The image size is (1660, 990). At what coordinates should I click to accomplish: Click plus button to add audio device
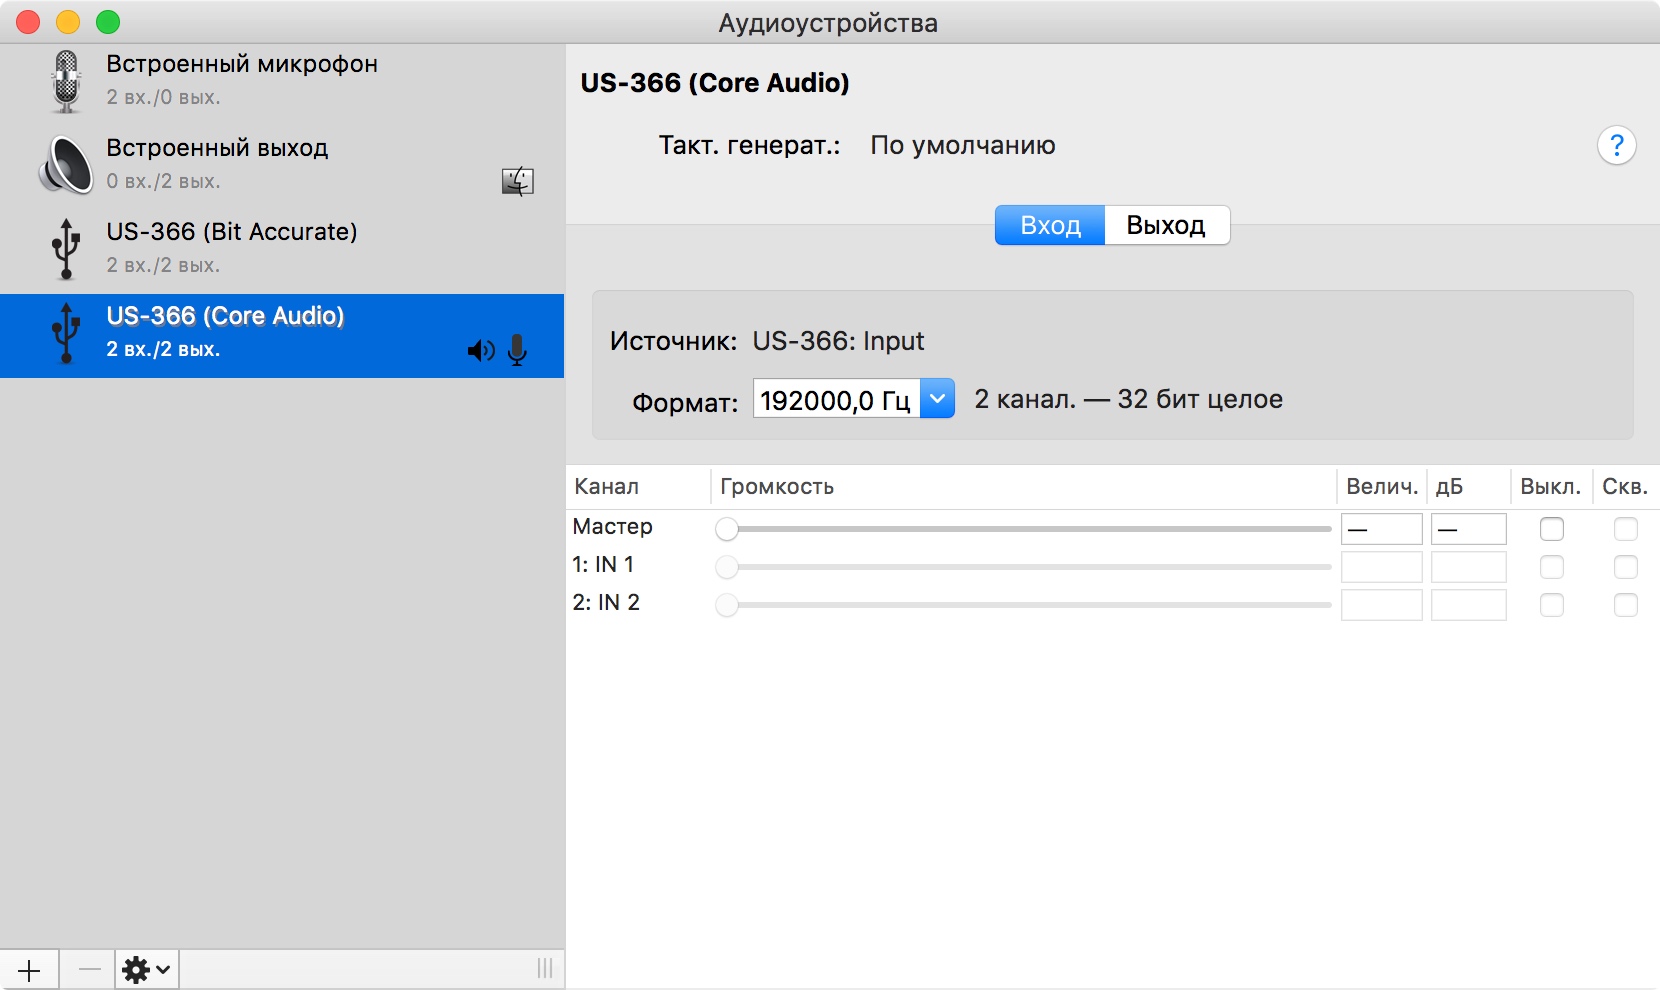(29, 970)
